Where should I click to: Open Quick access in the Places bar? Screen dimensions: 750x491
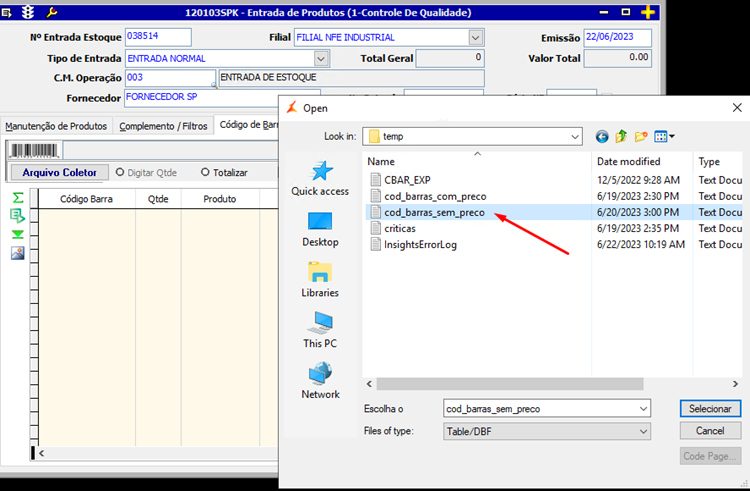[x=320, y=178]
